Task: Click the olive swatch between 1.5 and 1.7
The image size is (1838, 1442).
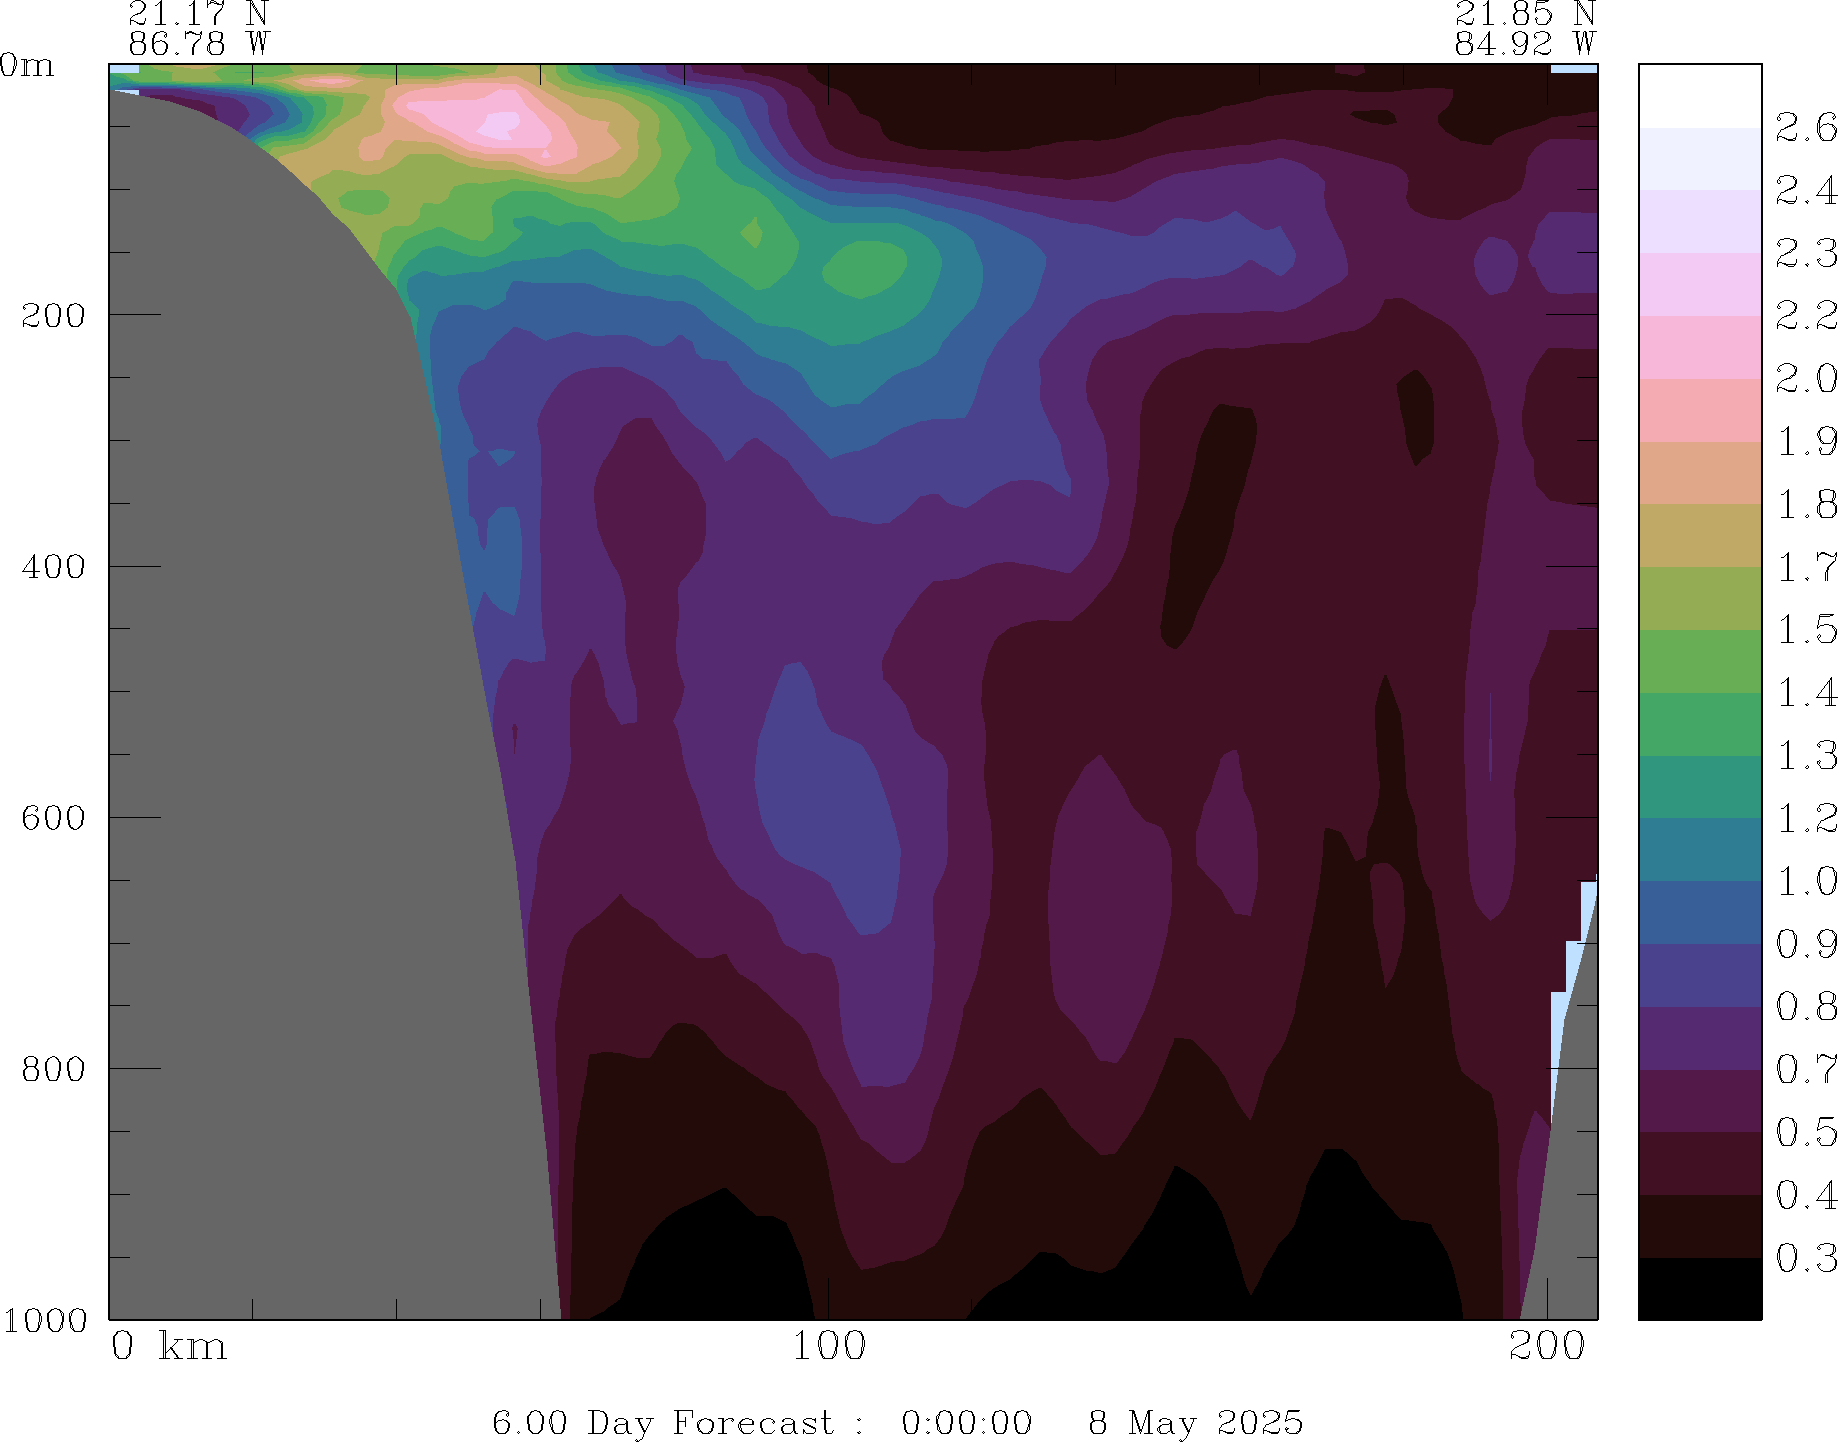Action: pyautogui.click(x=1700, y=598)
